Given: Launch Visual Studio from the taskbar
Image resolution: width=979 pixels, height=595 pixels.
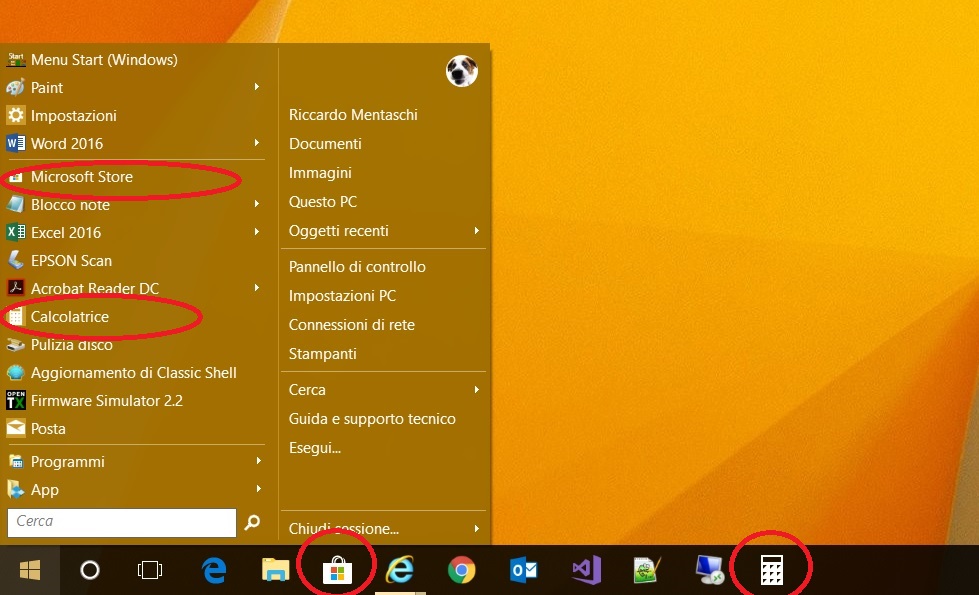Looking at the screenshot, I should [x=586, y=570].
